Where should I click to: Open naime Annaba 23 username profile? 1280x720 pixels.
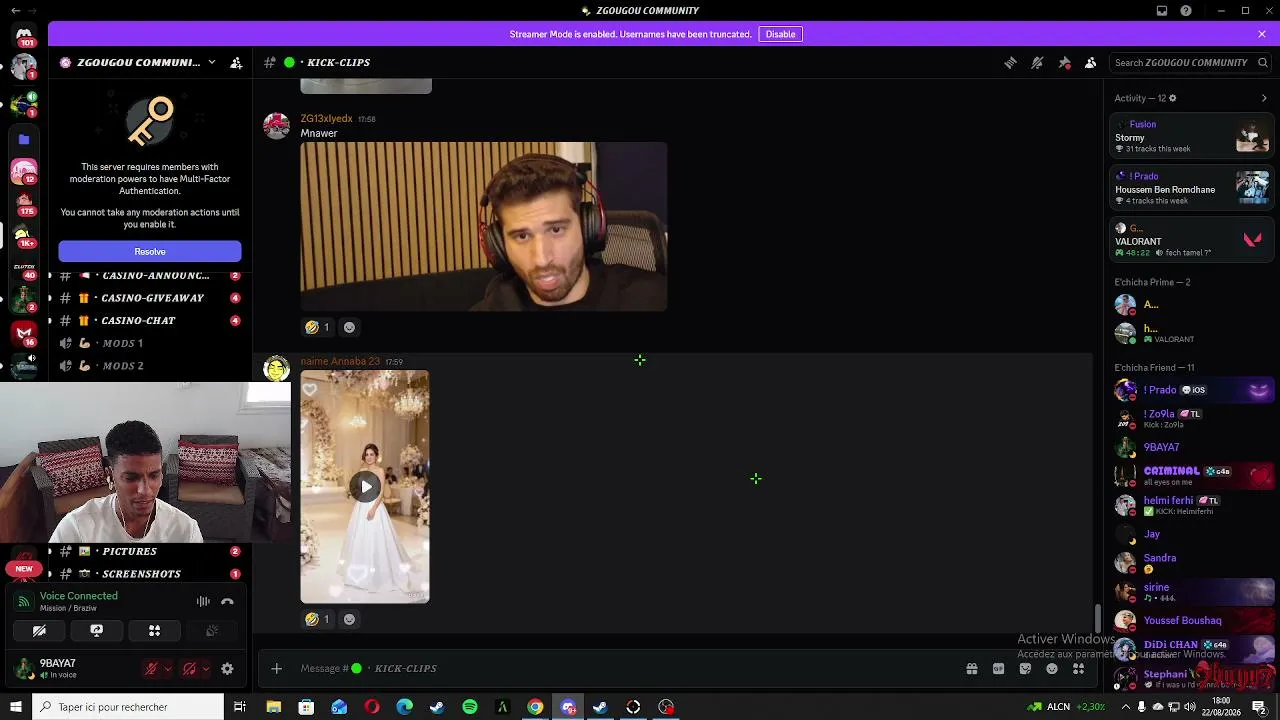[x=340, y=361]
